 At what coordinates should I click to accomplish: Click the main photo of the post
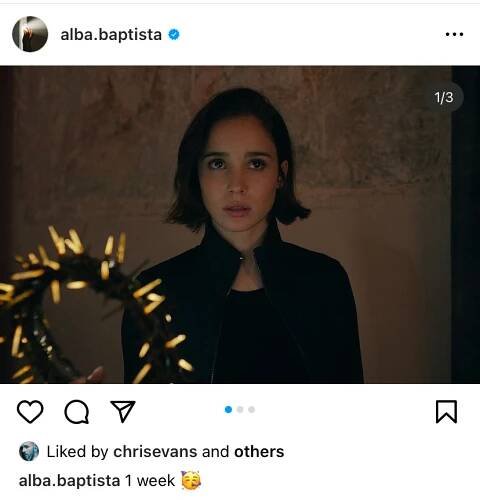click(240, 225)
